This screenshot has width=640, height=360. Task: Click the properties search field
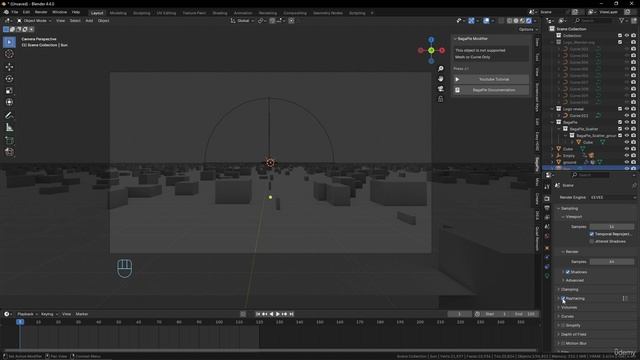pyautogui.click(x=591, y=175)
